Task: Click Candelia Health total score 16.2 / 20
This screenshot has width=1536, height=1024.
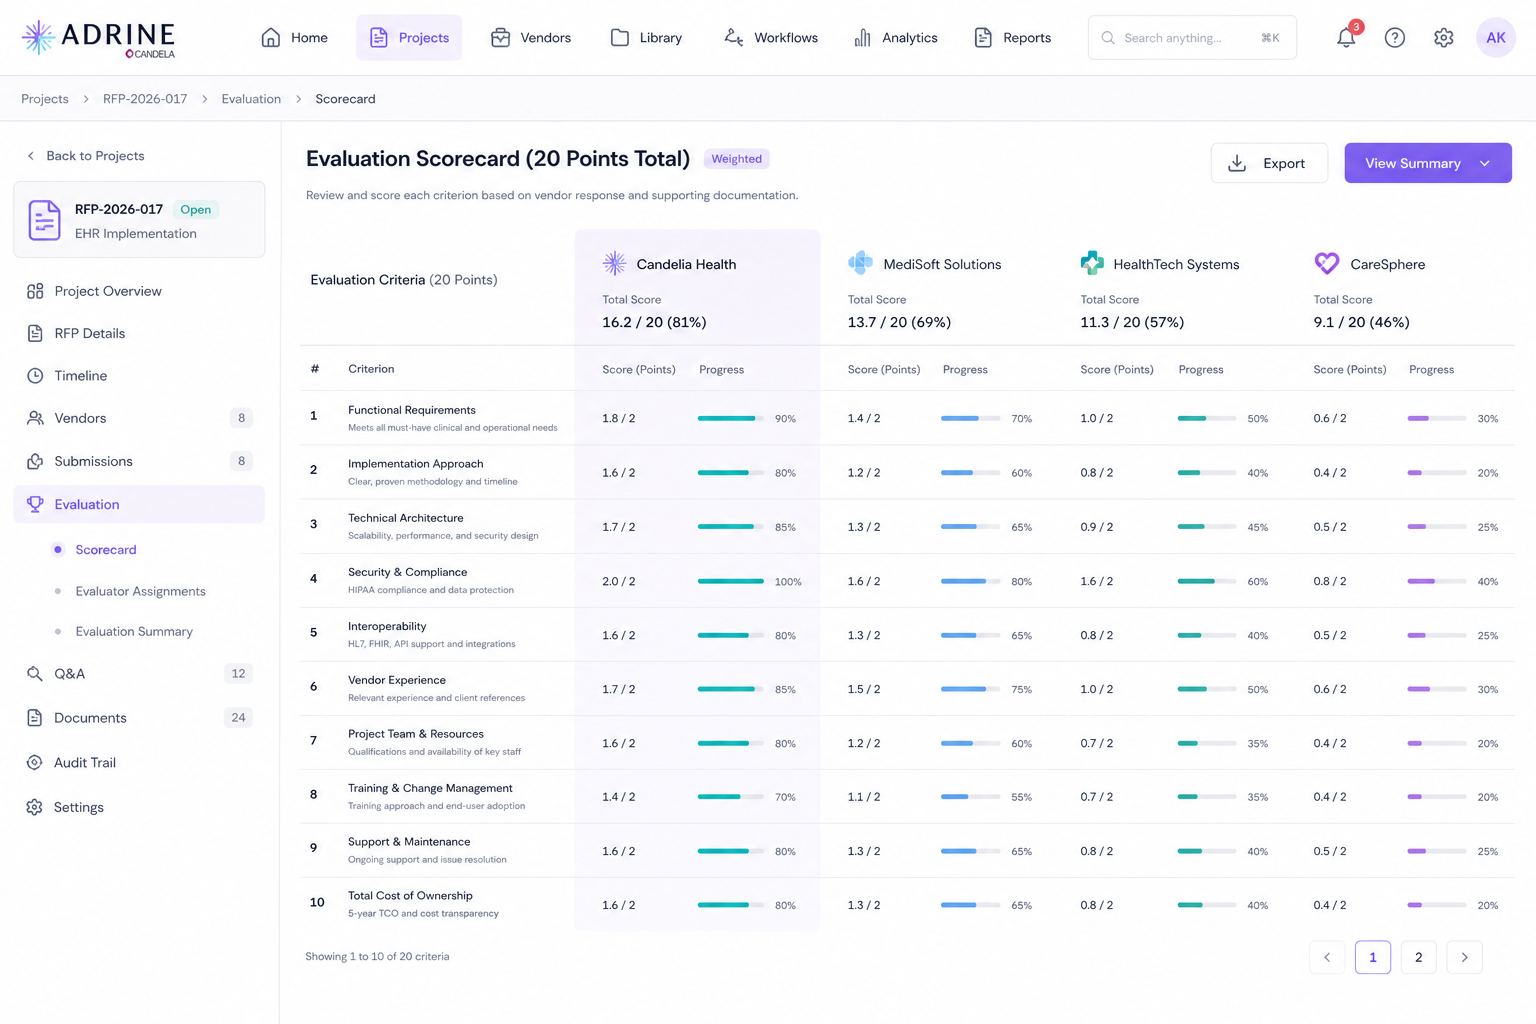Action: [x=654, y=322]
